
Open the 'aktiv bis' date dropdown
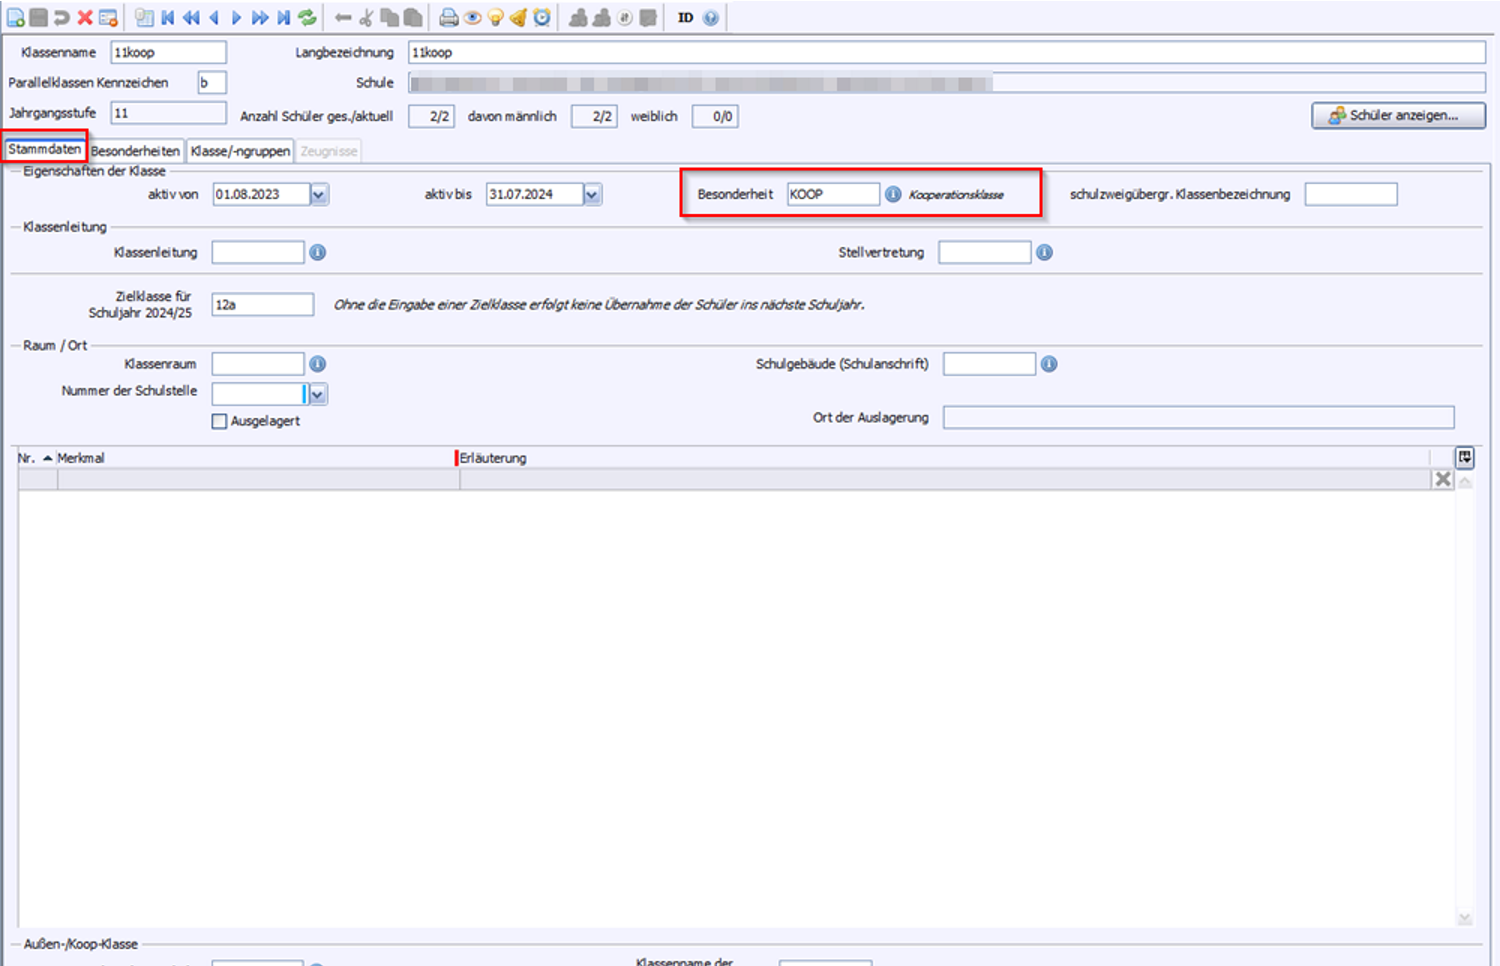[x=592, y=194]
